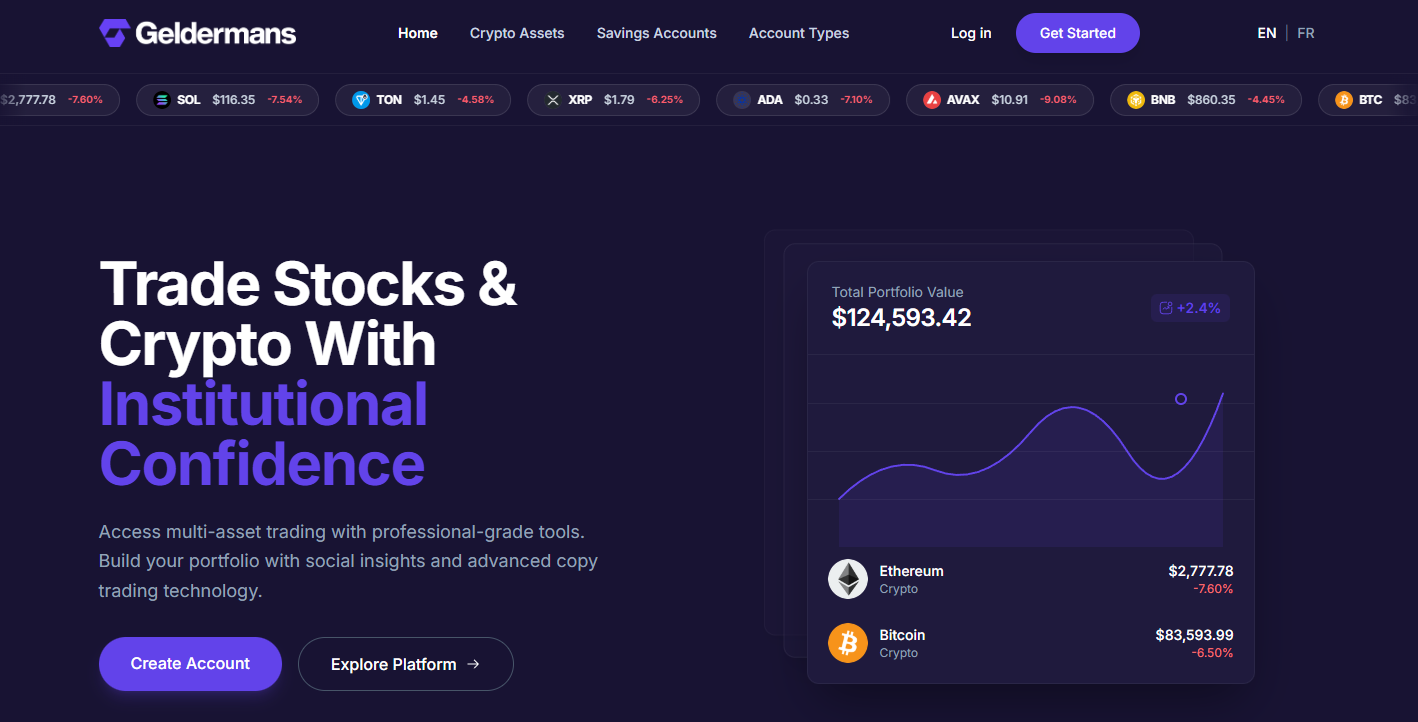This screenshot has height=722, width=1418.
Task: Select EN language option
Action: click(x=1267, y=33)
